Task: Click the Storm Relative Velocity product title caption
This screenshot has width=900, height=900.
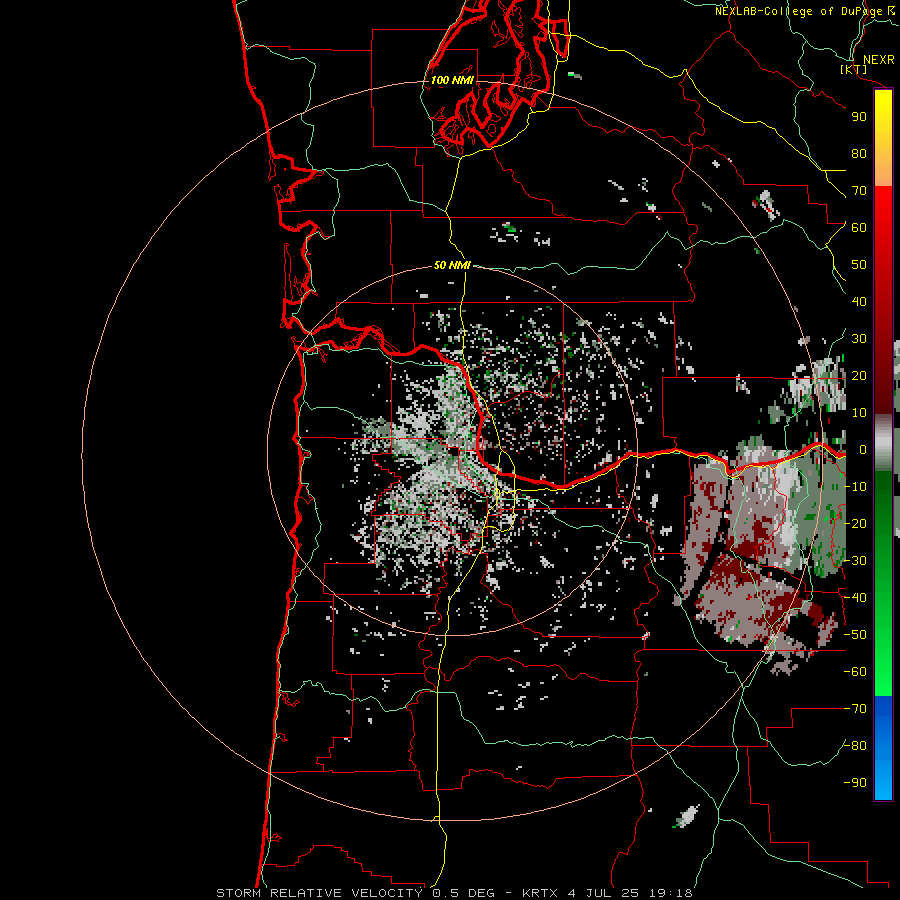Action: tap(319, 893)
